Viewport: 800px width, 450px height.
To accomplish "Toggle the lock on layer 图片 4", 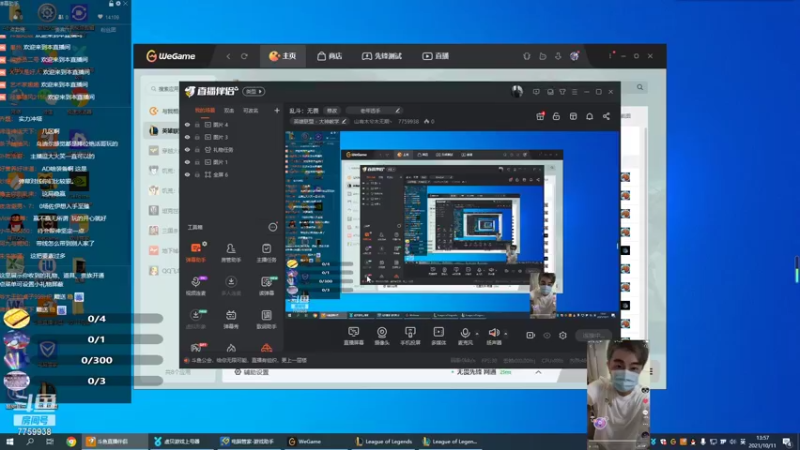I will click(x=197, y=124).
